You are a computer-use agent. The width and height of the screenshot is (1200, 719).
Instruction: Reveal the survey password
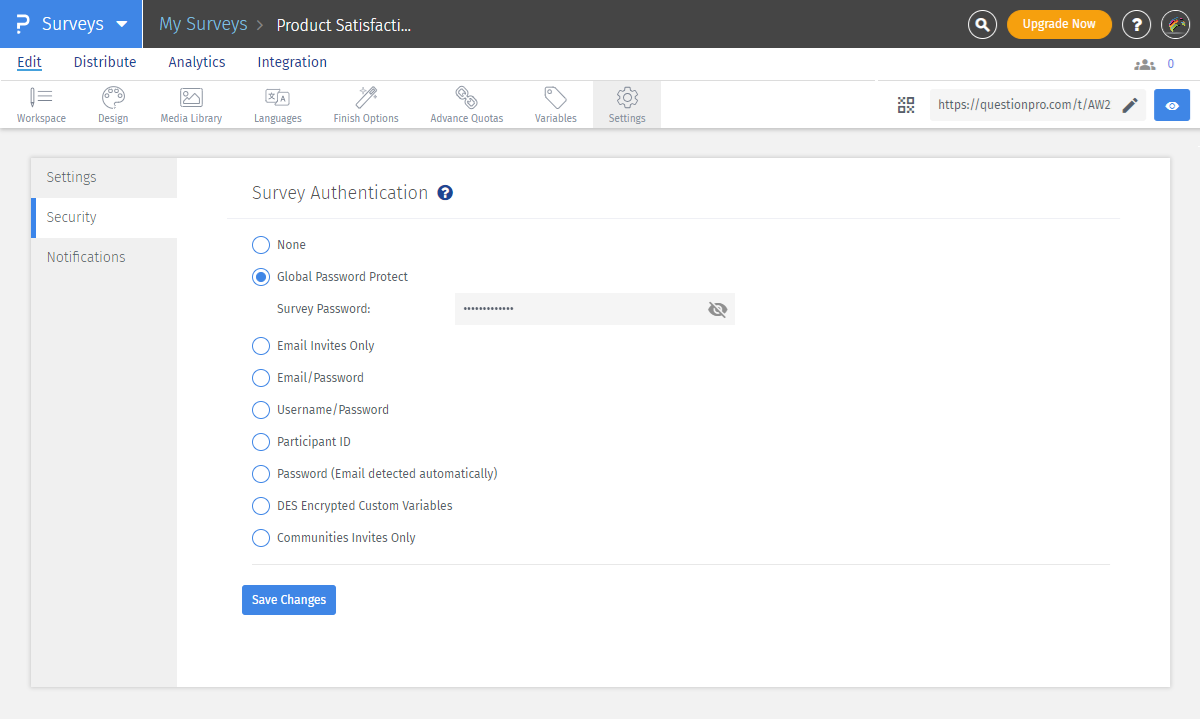[x=717, y=309]
